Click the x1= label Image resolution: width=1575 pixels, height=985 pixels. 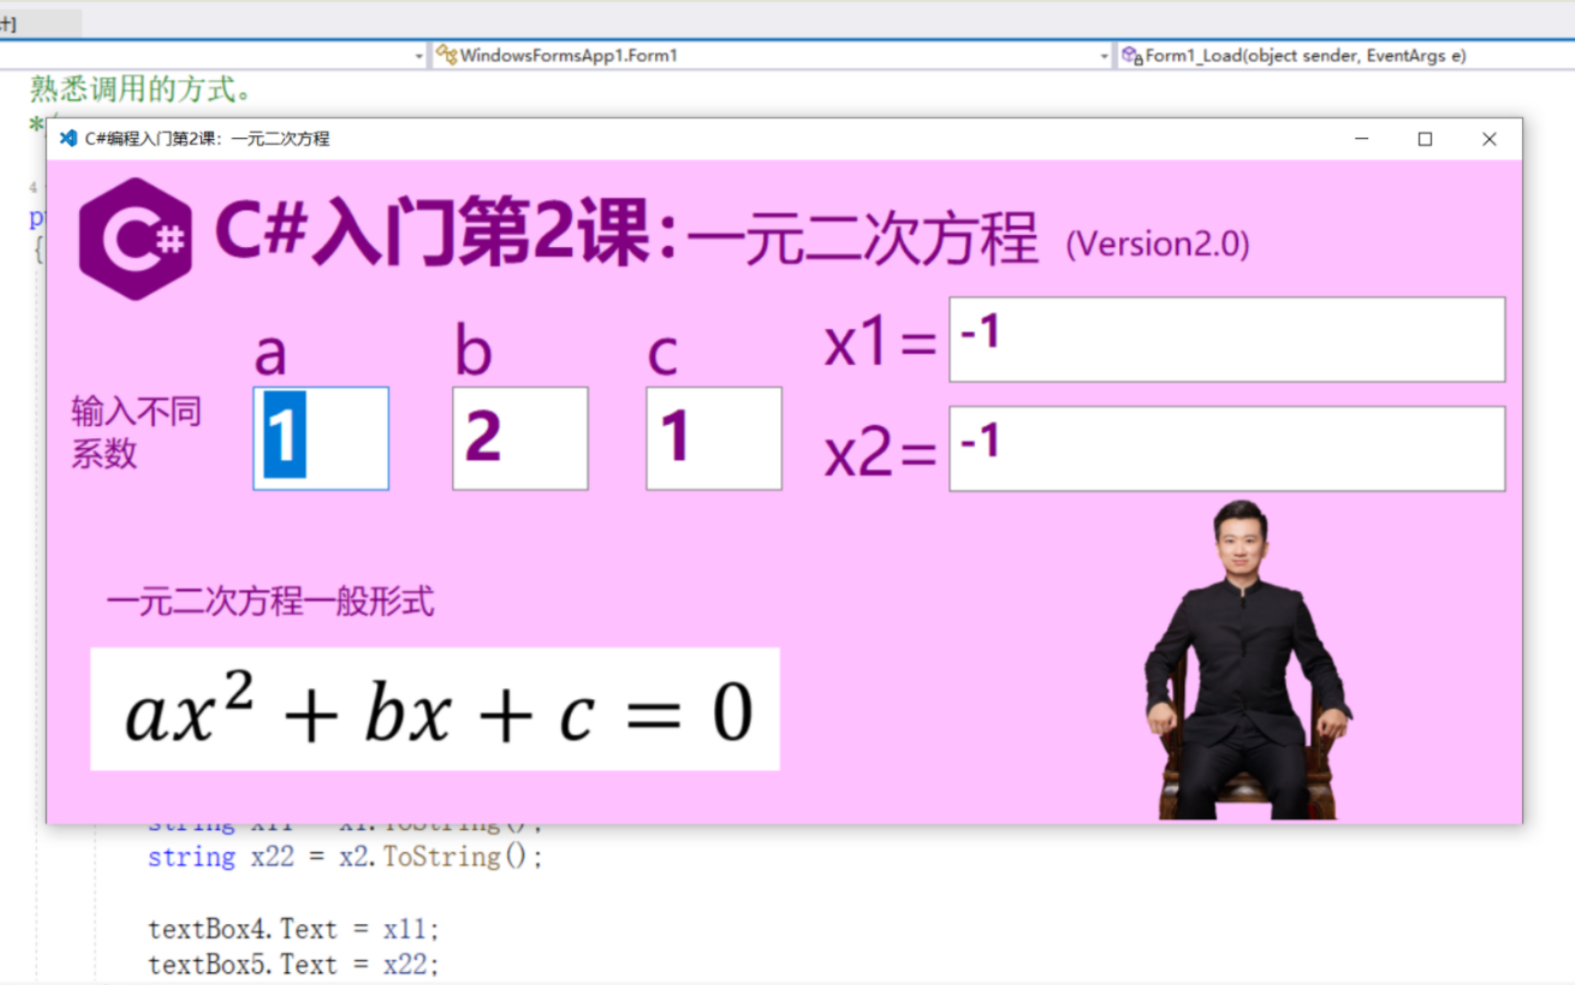click(x=880, y=343)
